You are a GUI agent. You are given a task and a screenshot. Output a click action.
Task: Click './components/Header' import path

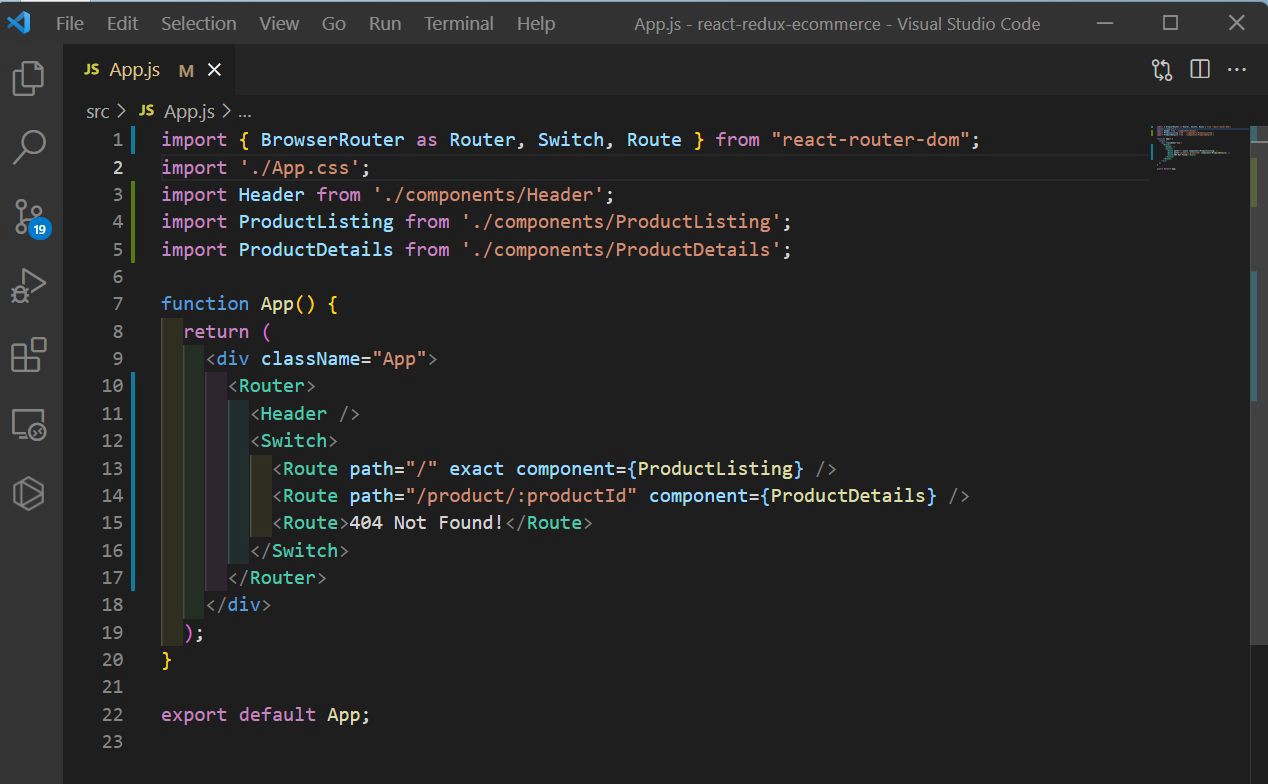[487, 194]
